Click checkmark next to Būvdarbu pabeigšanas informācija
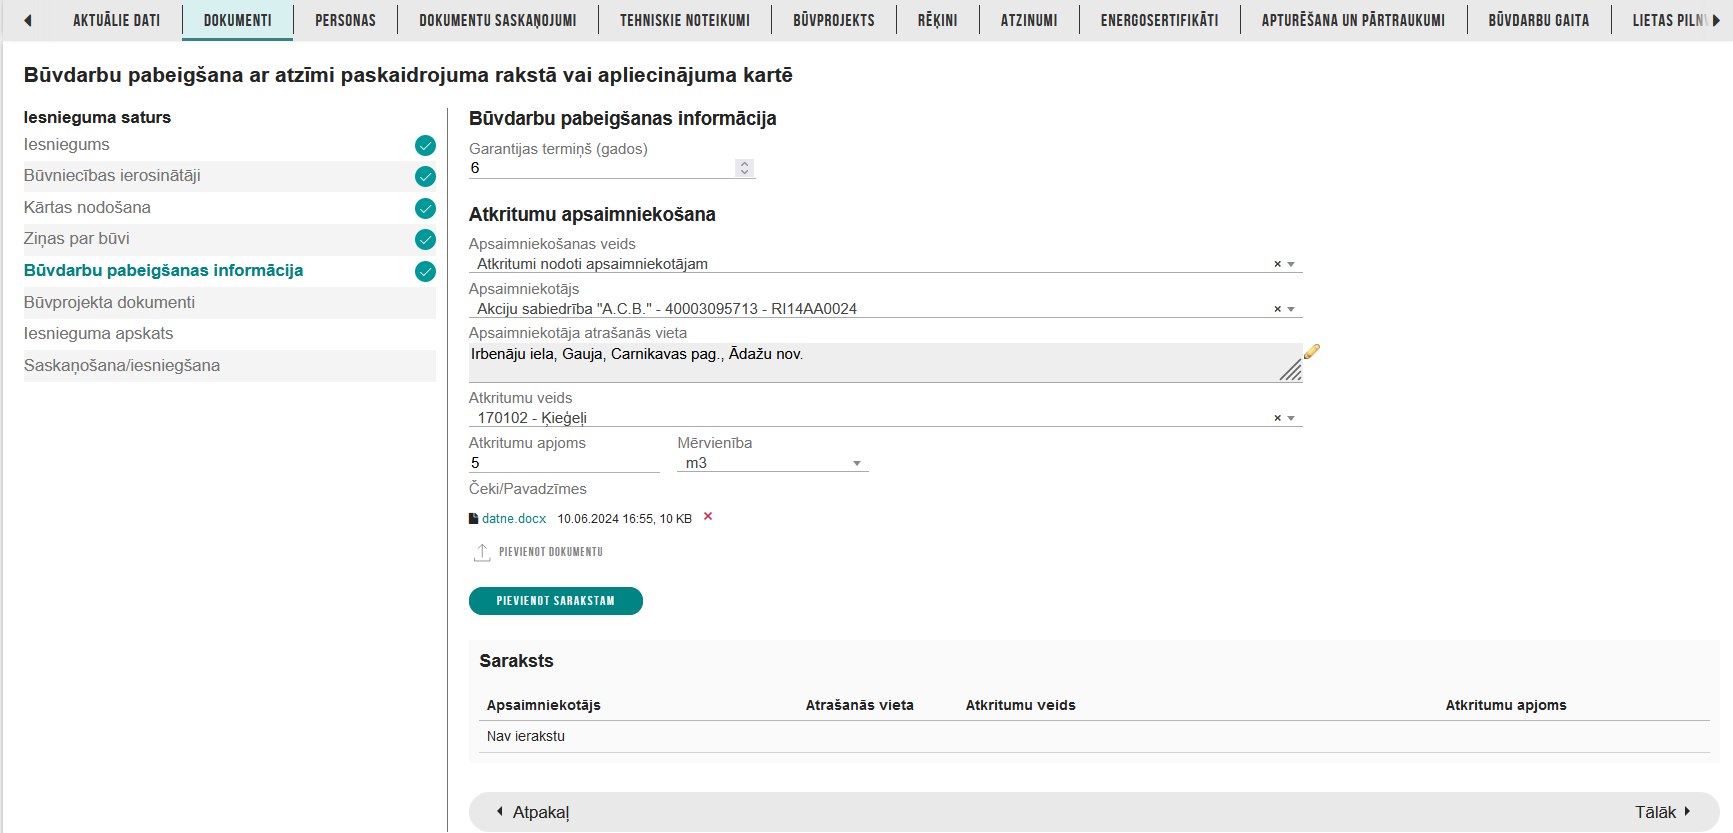The image size is (1733, 833). (x=425, y=271)
